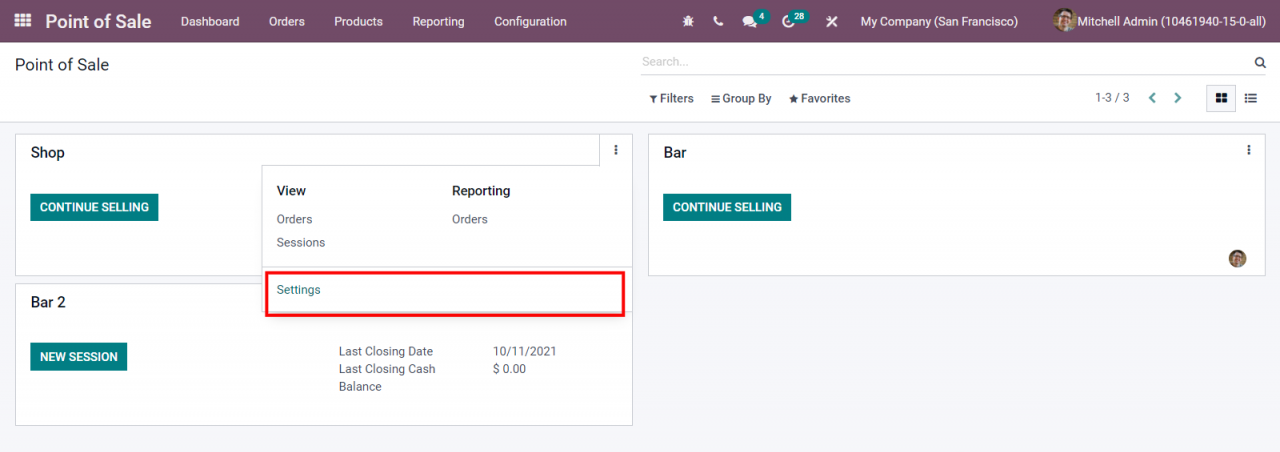
Task: Collapse Shop card three-dot menu
Action: (615, 150)
